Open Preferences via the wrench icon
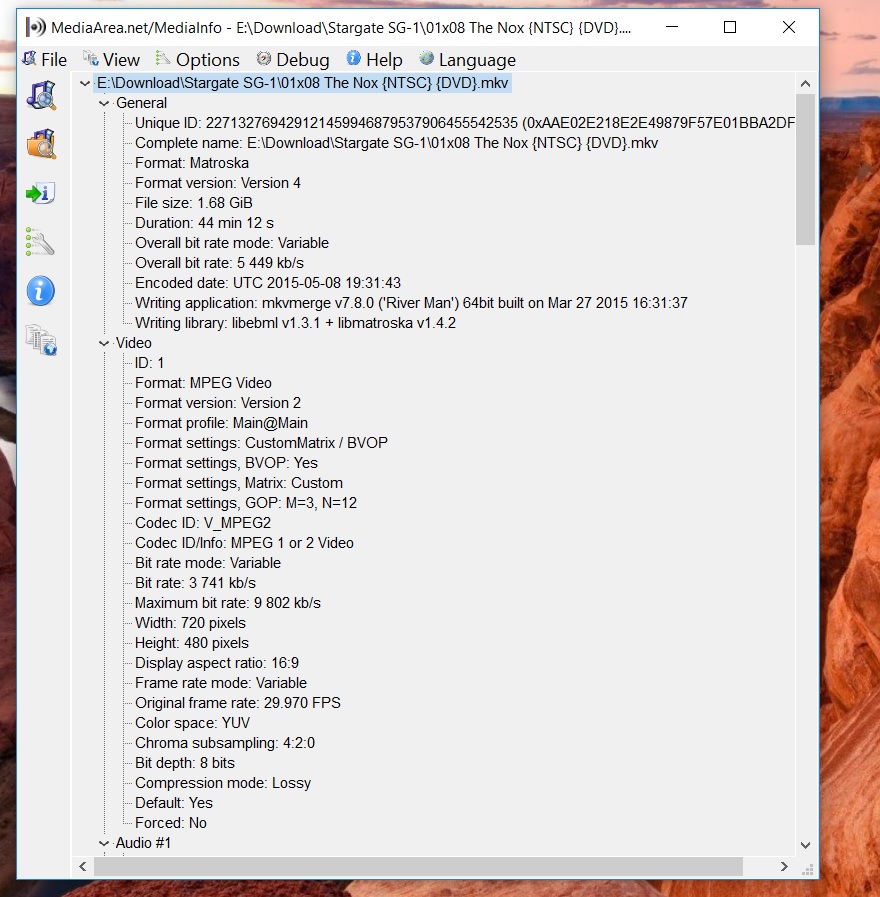 pyautogui.click(x=41, y=242)
